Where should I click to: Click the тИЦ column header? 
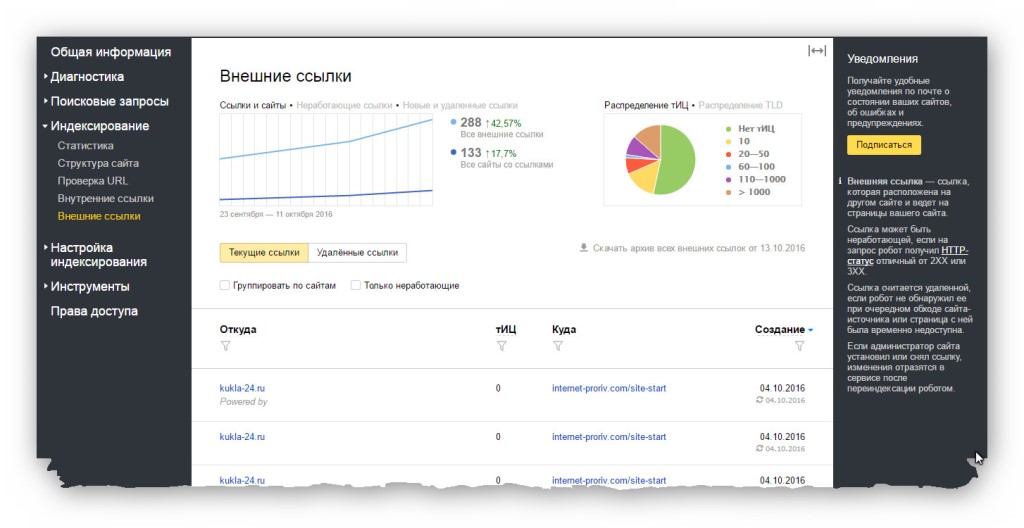[505, 329]
